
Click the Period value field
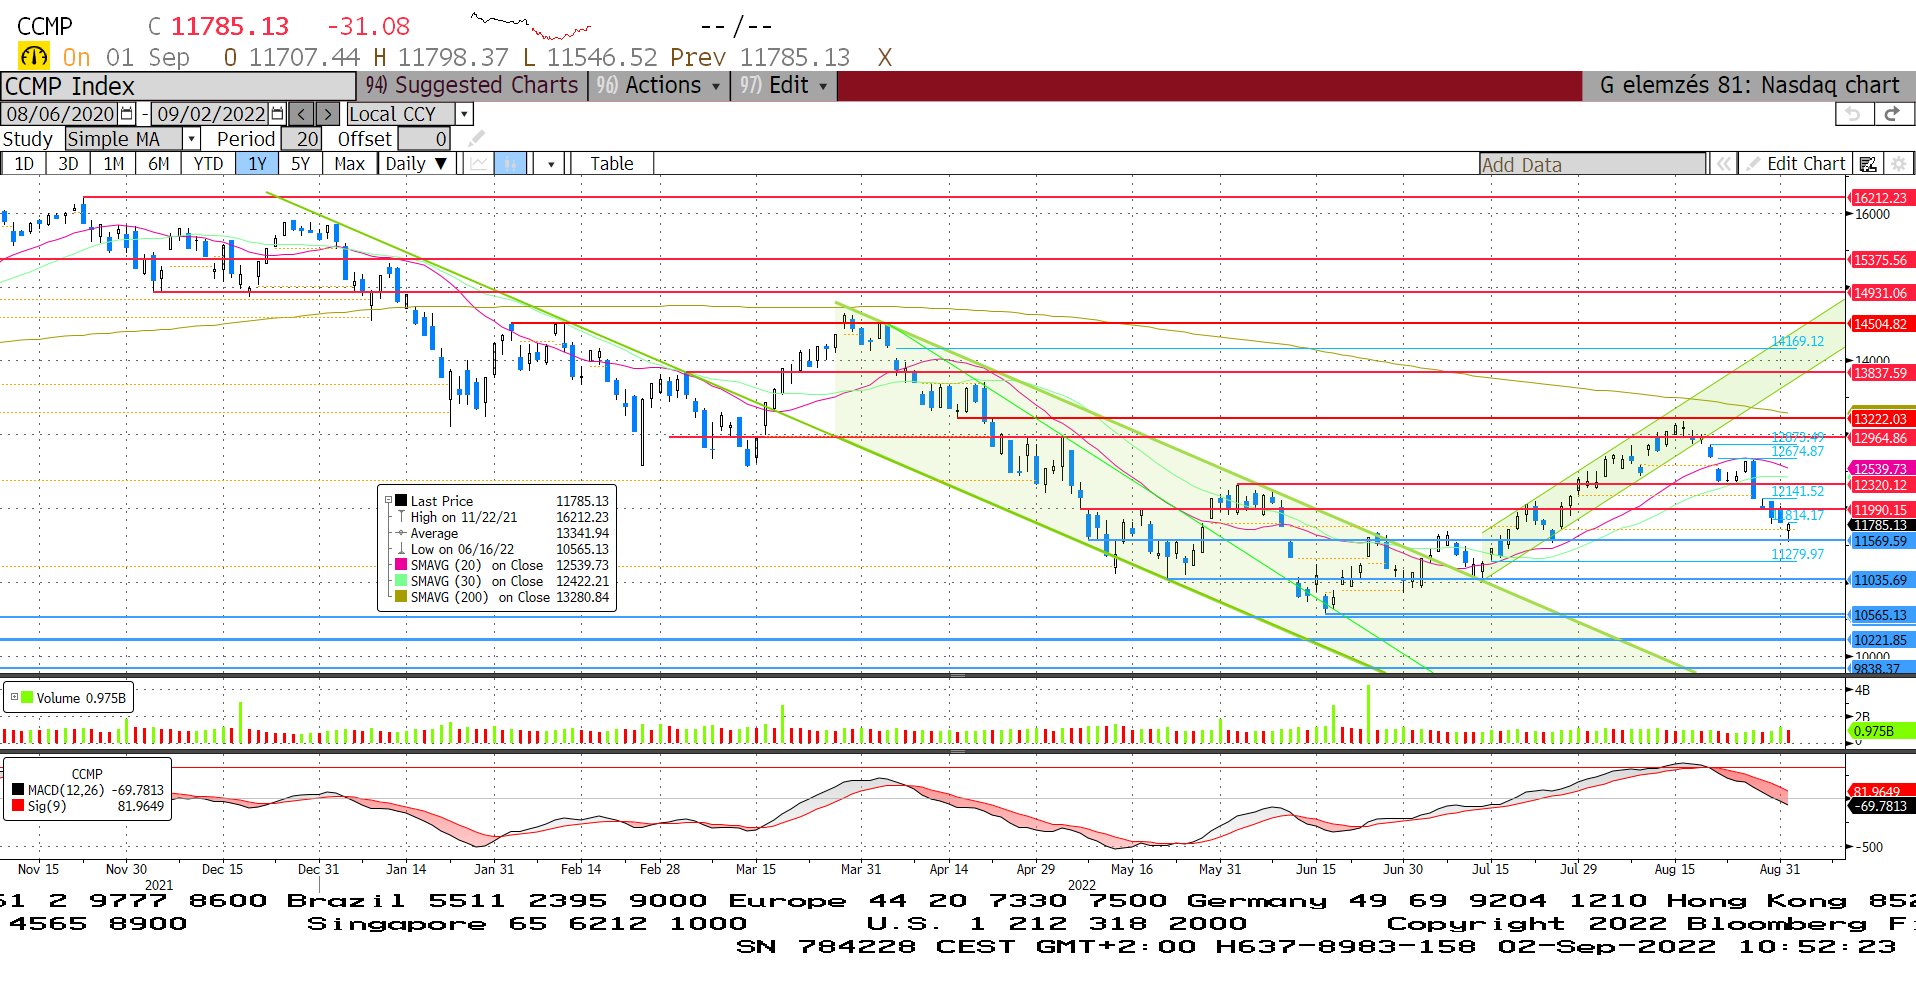pyautogui.click(x=301, y=139)
